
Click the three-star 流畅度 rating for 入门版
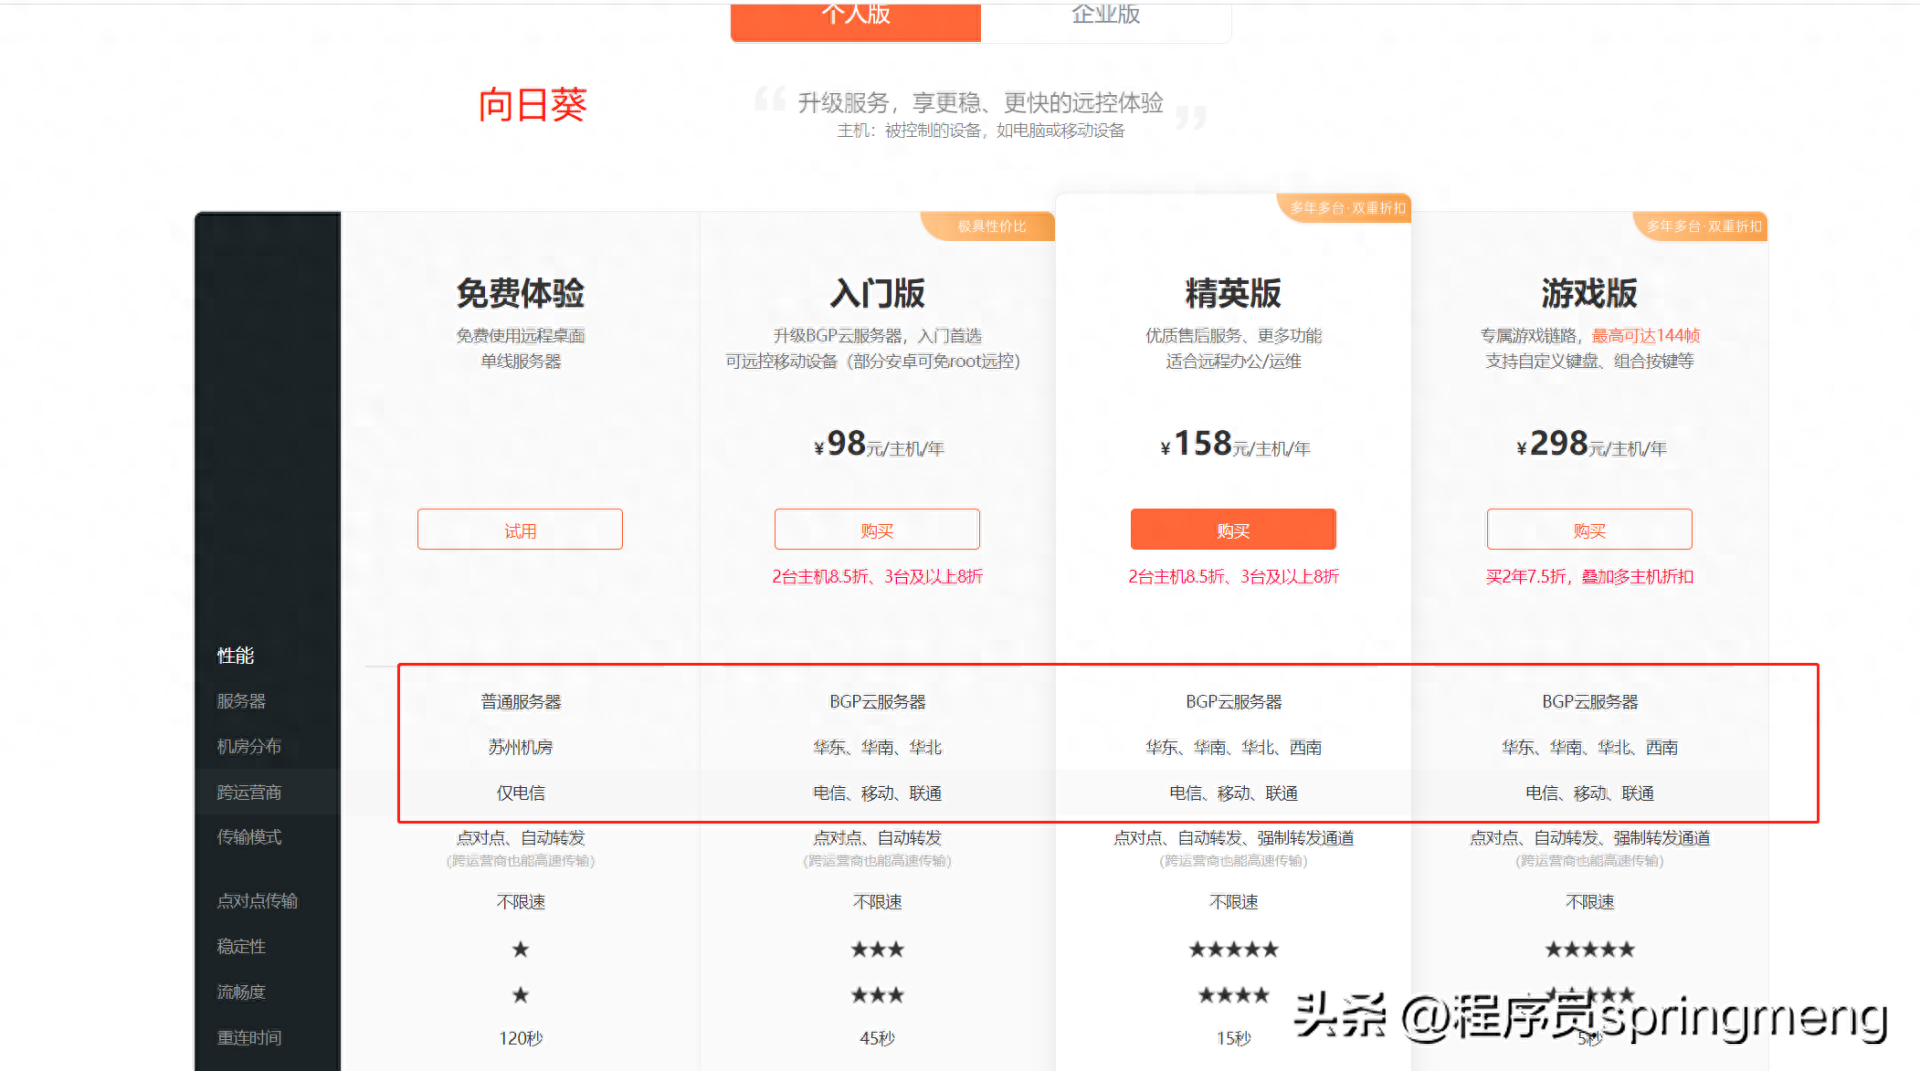pyautogui.click(x=877, y=995)
